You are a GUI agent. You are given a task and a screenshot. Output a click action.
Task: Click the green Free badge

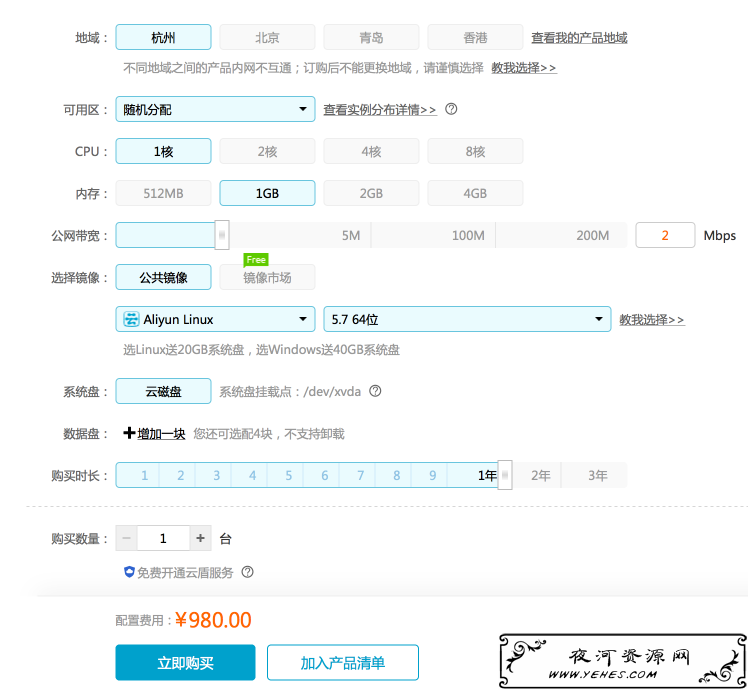(256, 260)
